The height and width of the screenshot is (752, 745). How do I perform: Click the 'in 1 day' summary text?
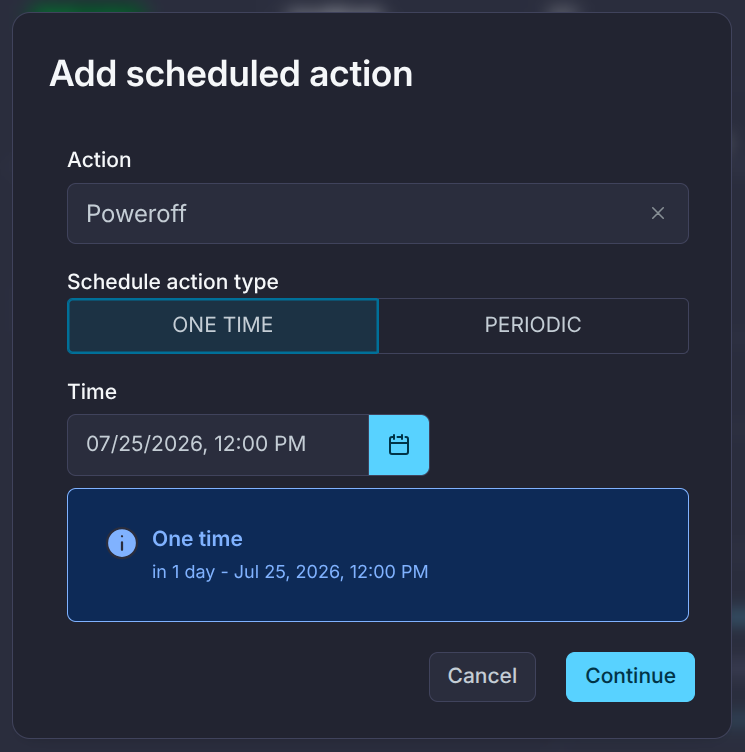tap(183, 572)
